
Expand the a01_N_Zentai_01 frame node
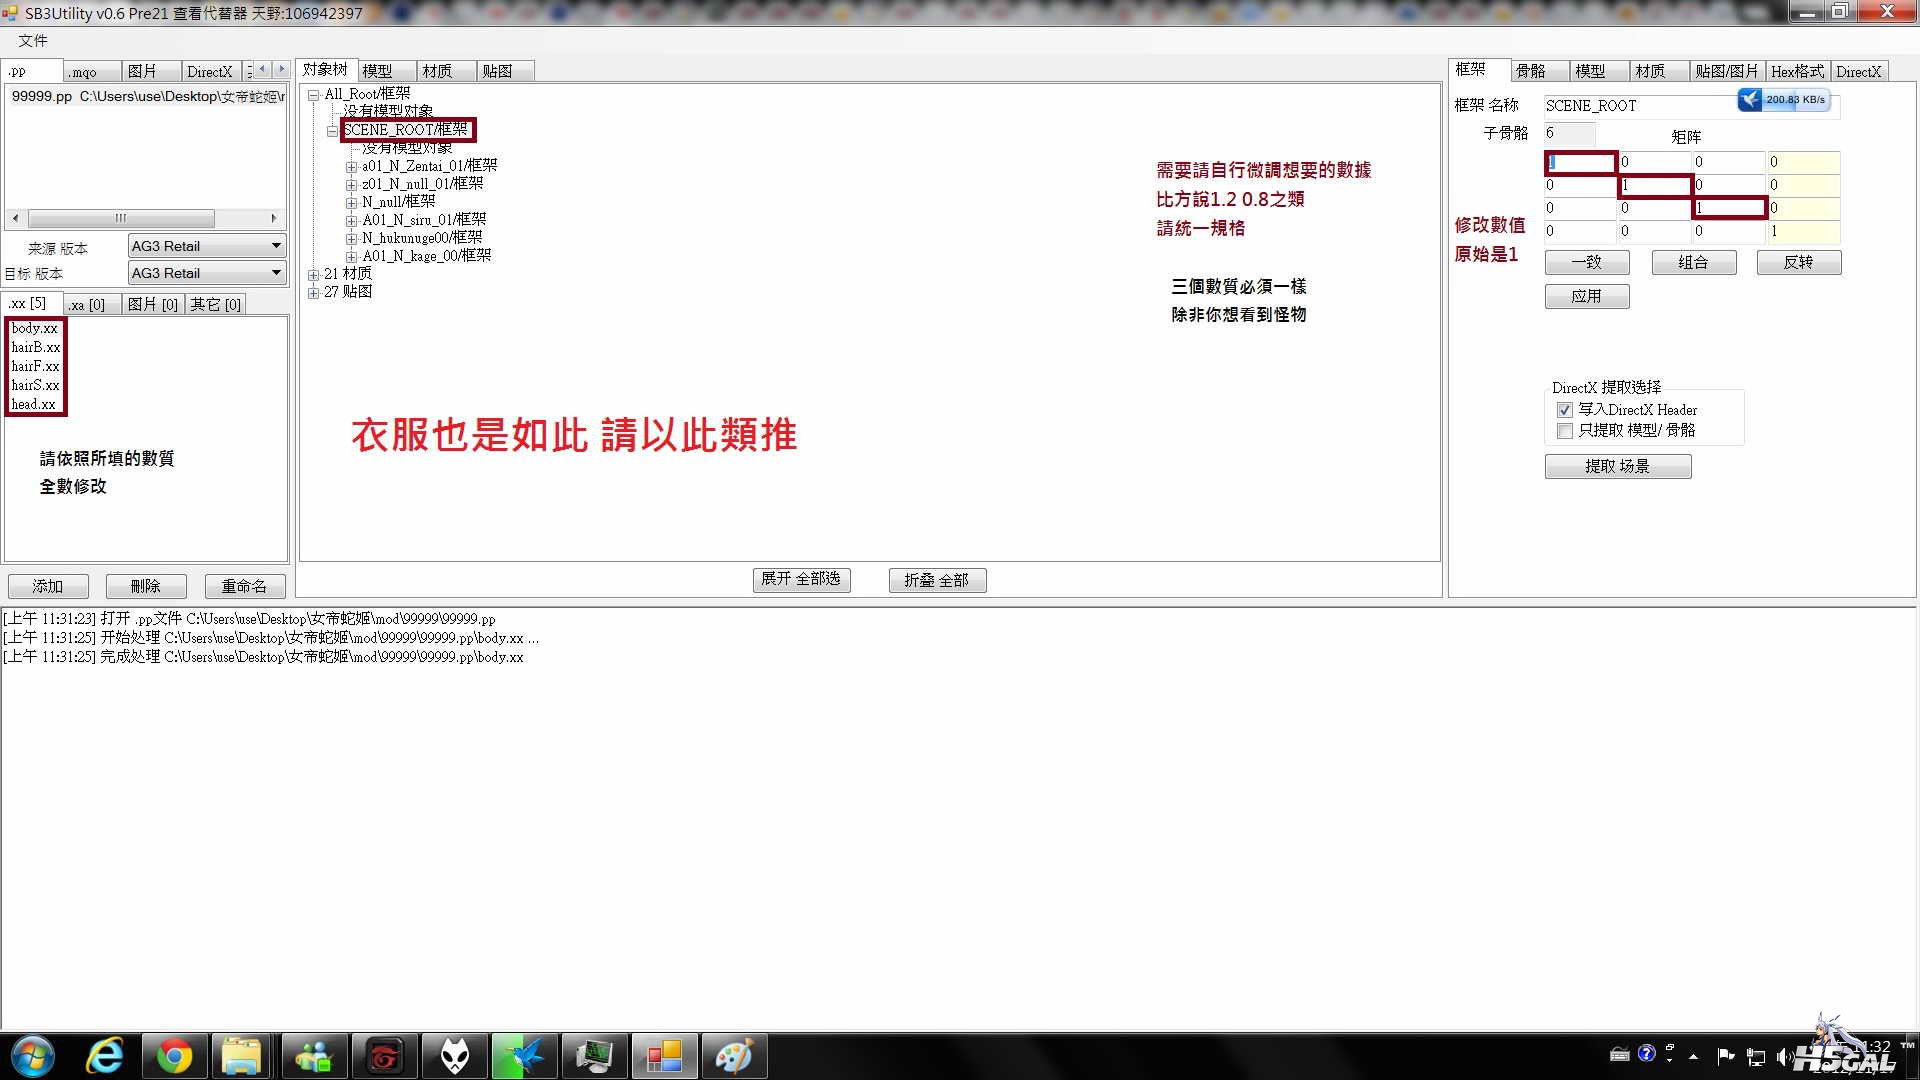(351, 167)
